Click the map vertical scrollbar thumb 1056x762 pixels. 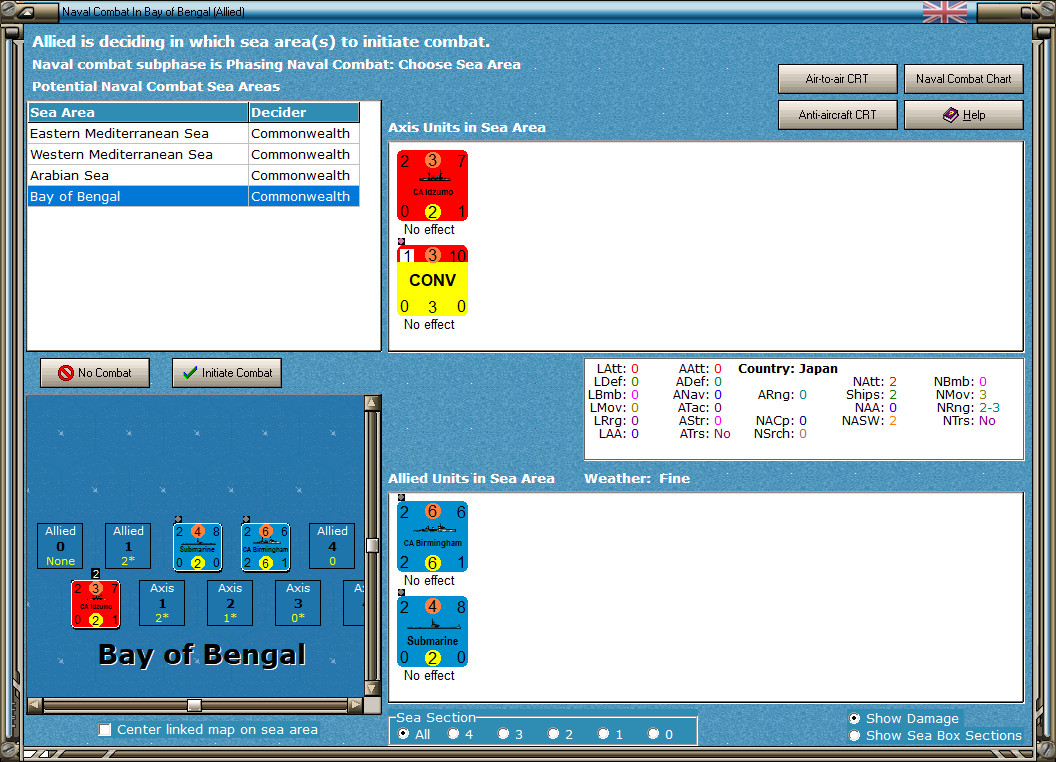372,545
